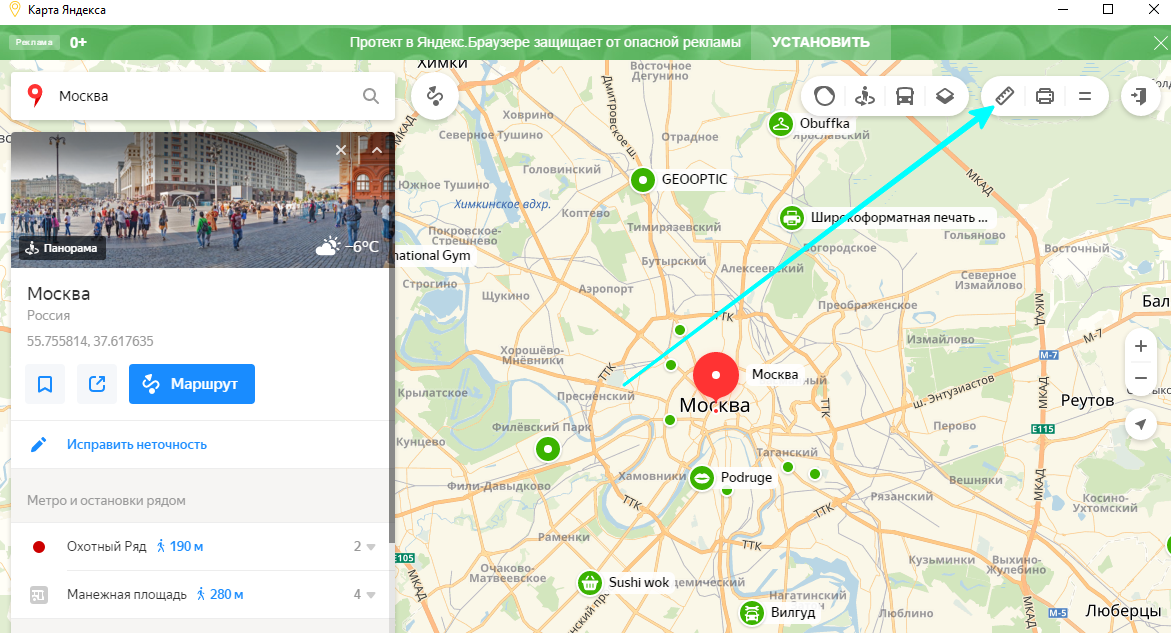This screenshot has height=633, width=1171.
Task: Click the GEOOPTIC green marker icon
Action: [642, 180]
